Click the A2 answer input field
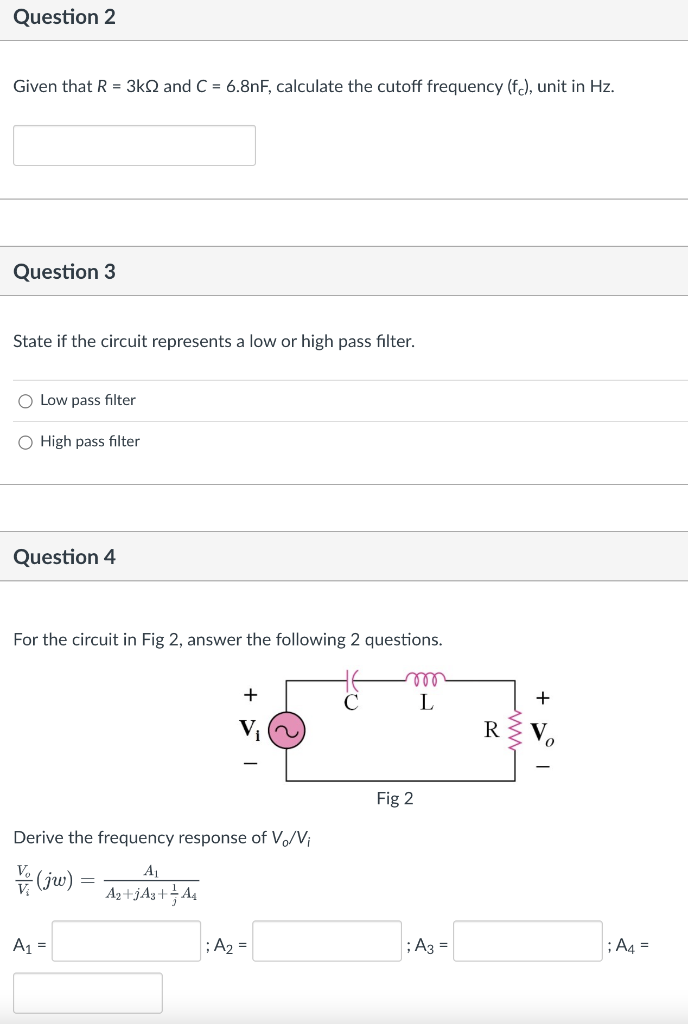Image resolution: width=688 pixels, height=1024 pixels. 327,941
